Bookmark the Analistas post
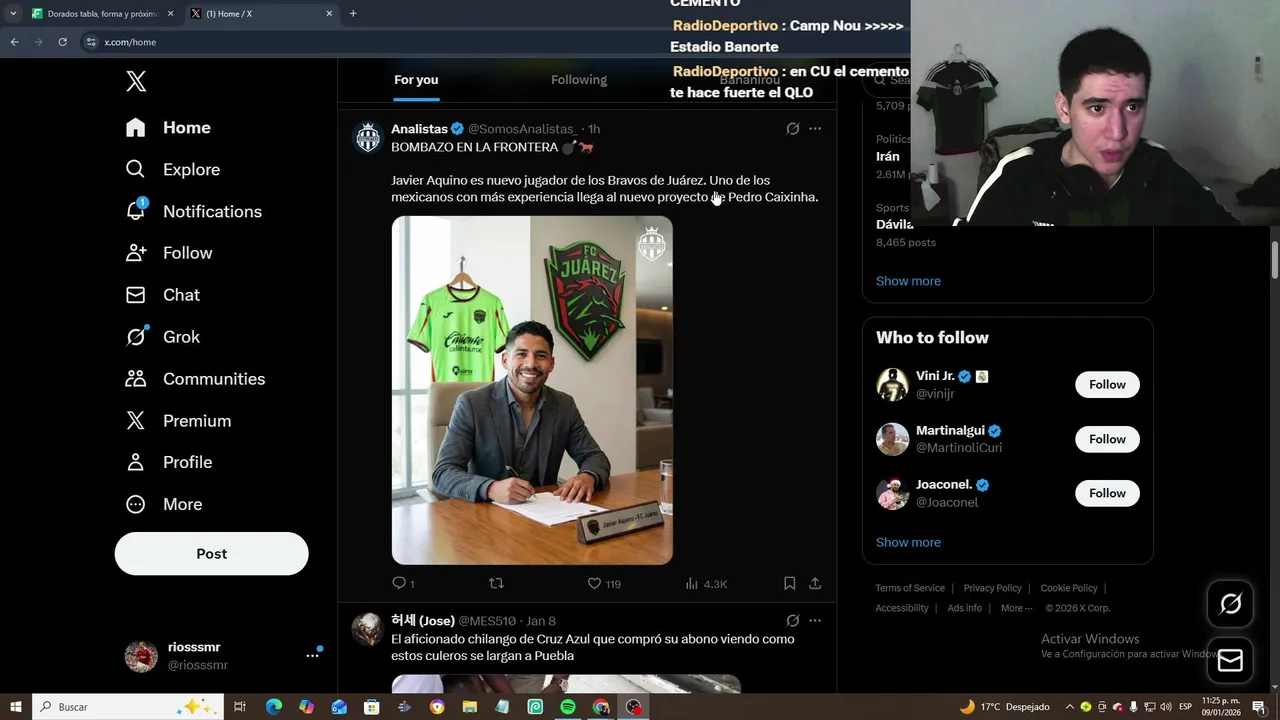 click(x=789, y=583)
